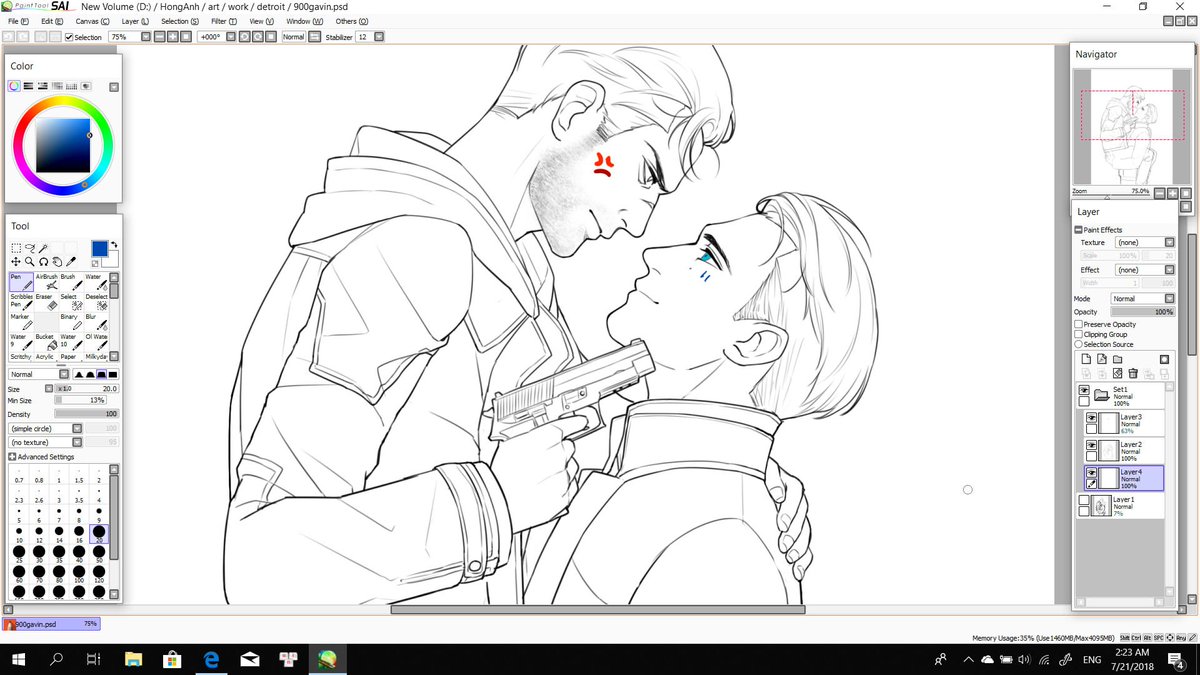Open the no texture brush dropdown
Screen dimensions: 1200x675
tap(77, 442)
